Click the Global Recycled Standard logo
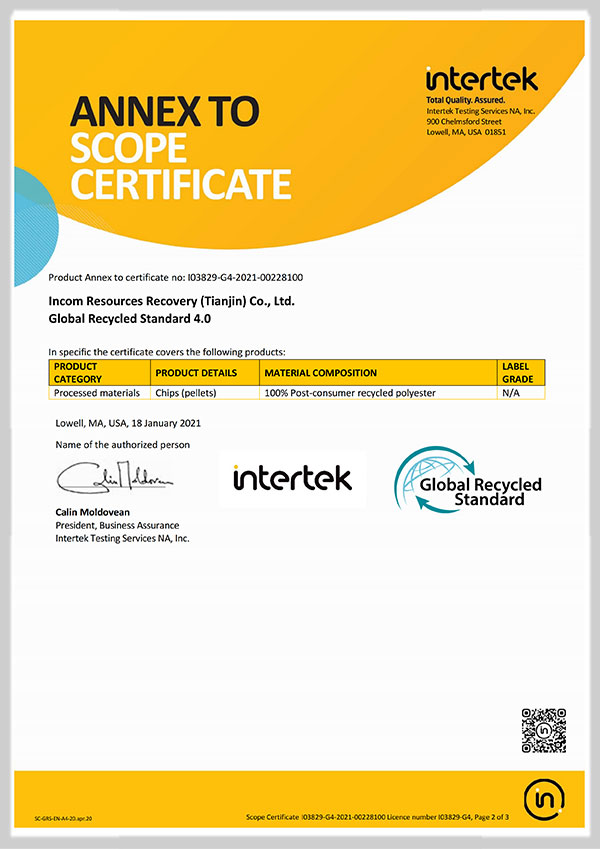The width and height of the screenshot is (600, 849). (x=468, y=479)
